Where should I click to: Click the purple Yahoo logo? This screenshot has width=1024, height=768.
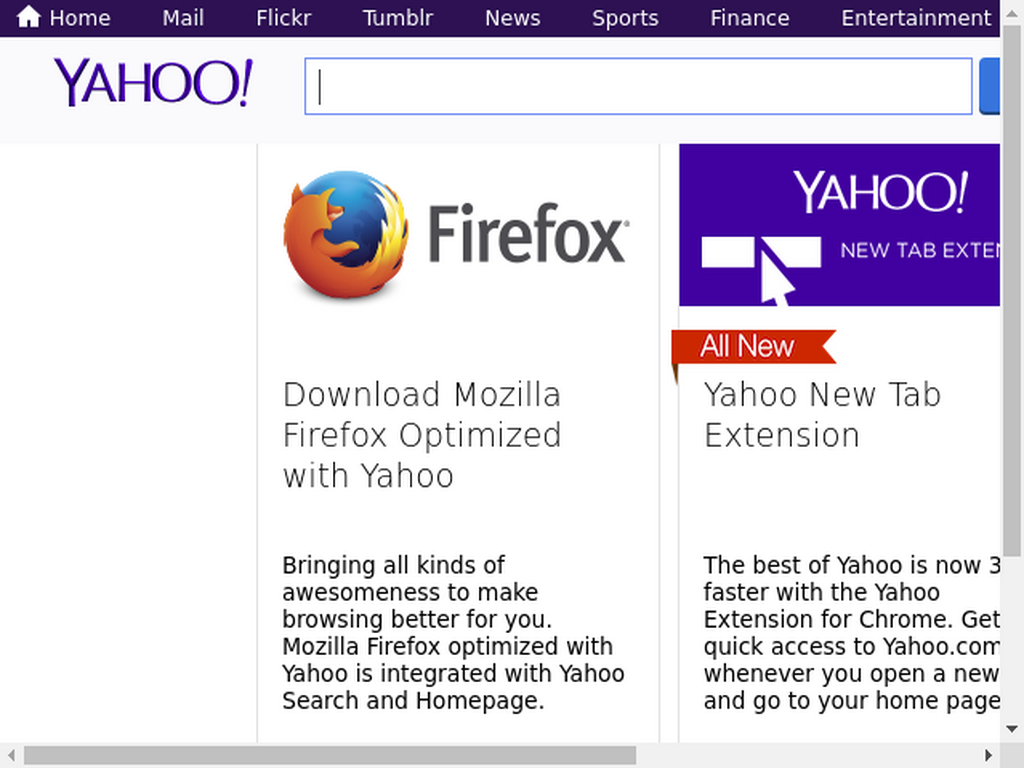[153, 82]
